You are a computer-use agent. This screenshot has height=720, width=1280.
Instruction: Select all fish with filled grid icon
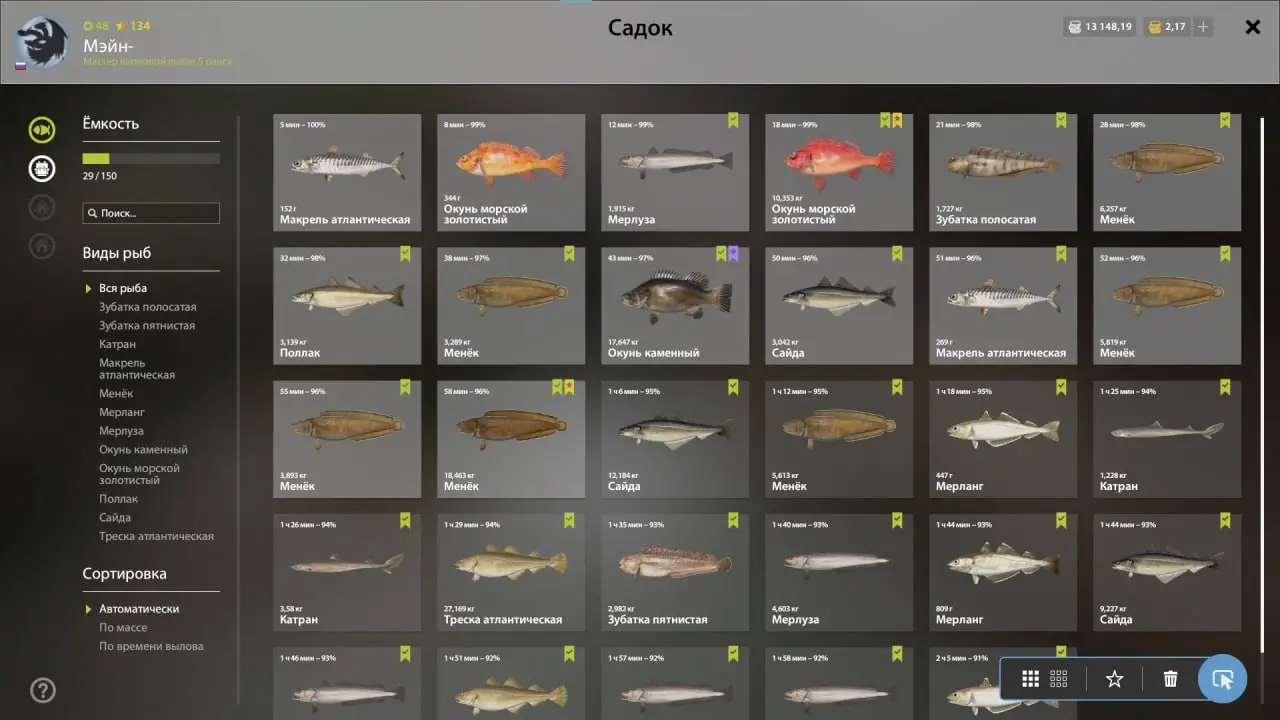pos(1030,679)
